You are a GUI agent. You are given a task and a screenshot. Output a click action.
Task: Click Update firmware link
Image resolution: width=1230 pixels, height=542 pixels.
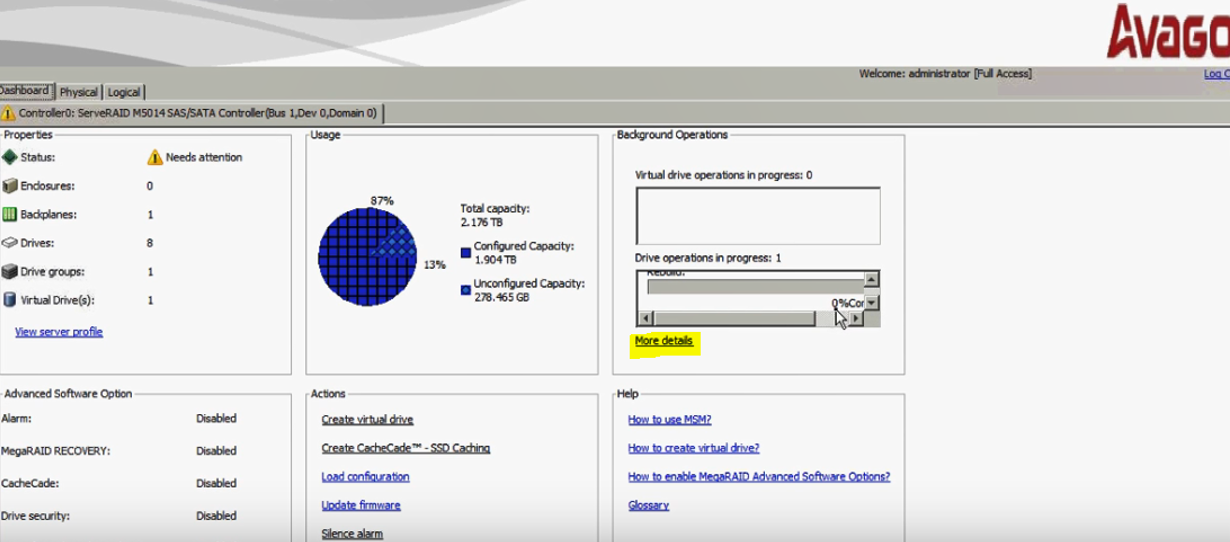point(361,505)
